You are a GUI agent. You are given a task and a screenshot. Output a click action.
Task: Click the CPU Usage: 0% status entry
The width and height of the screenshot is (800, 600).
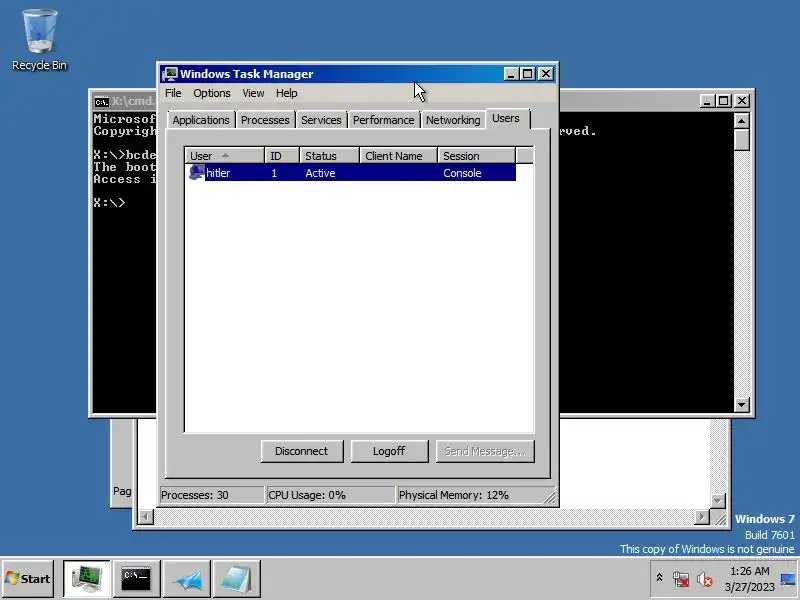tap(330, 495)
